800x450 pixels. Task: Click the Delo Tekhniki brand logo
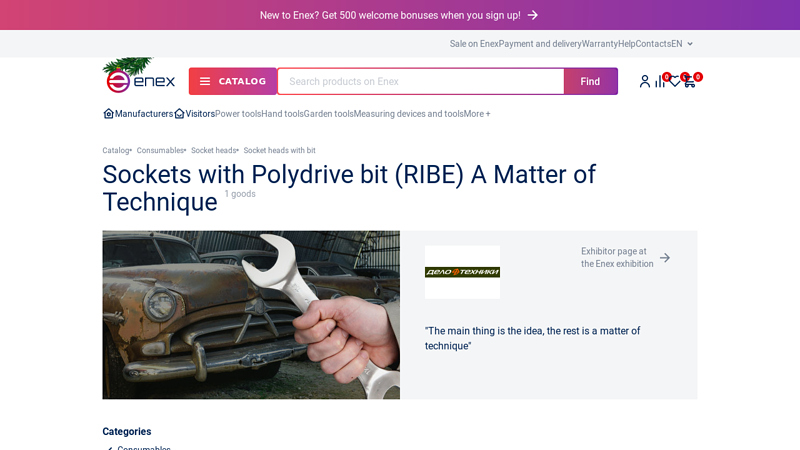[x=462, y=272]
